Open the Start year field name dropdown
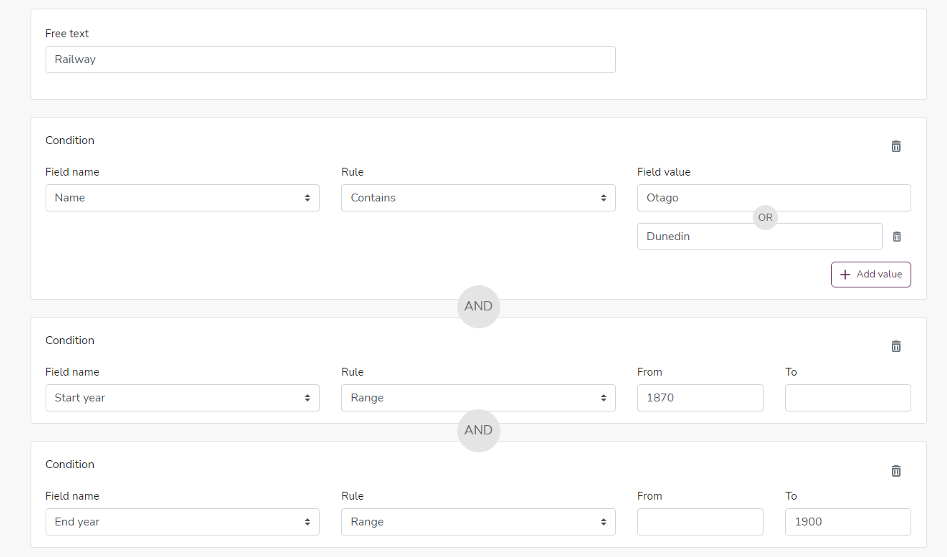This screenshot has width=947, height=557. pyautogui.click(x=182, y=398)
